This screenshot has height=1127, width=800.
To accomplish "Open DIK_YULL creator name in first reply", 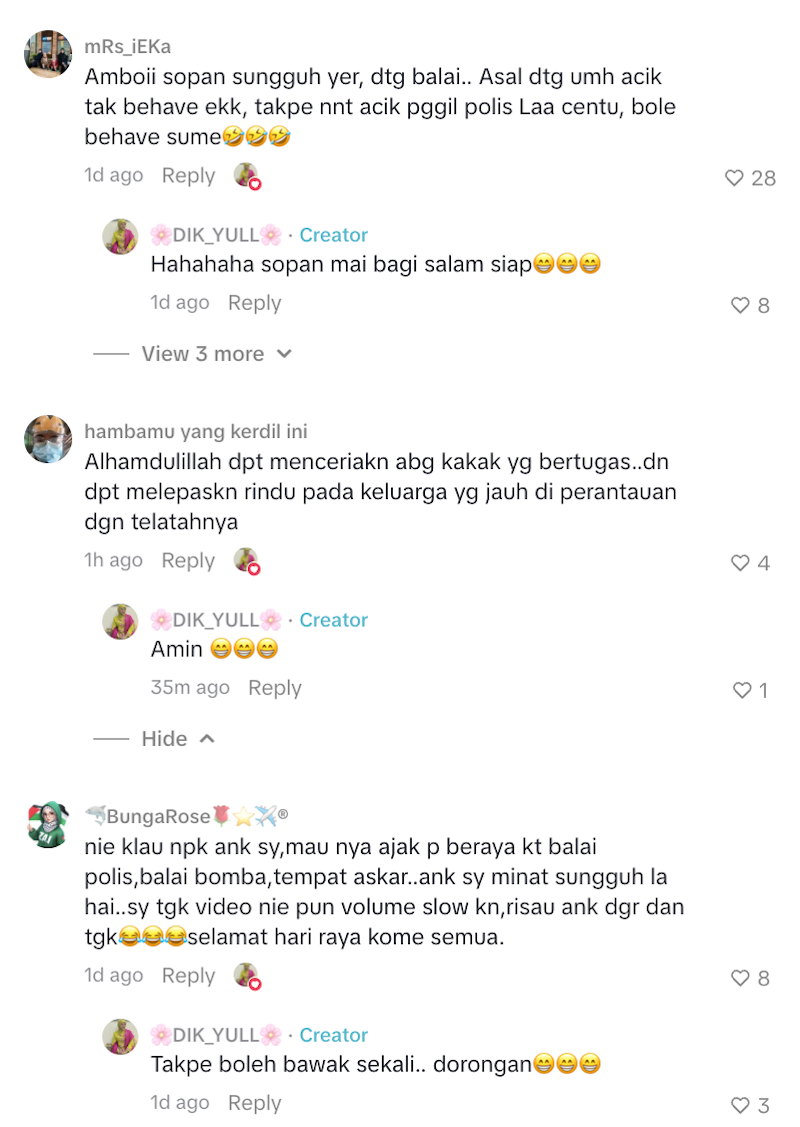I will (x=216, y=235).
